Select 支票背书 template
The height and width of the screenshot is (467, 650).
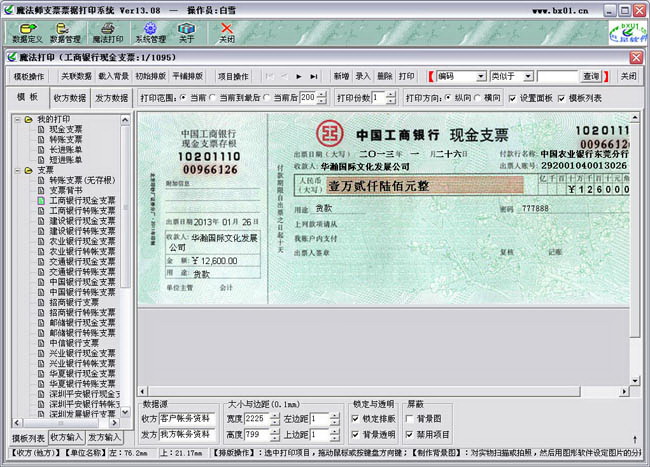pyautogui.click(x=65, y=190)
